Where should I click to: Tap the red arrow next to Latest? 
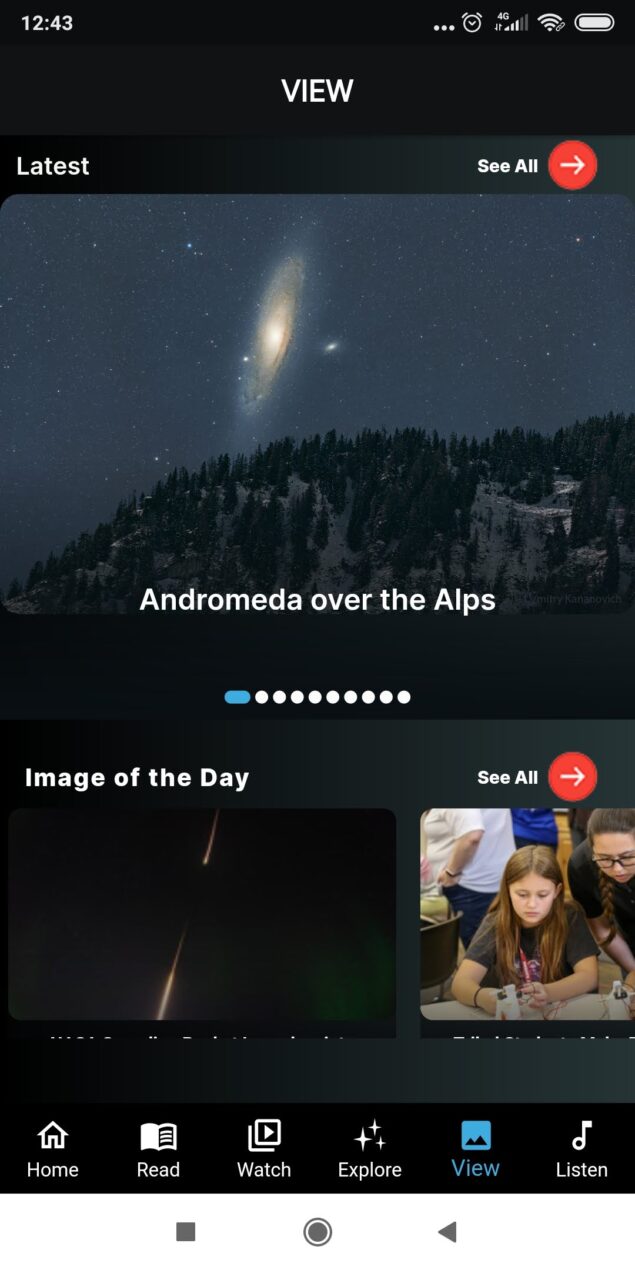pos(573,166)
